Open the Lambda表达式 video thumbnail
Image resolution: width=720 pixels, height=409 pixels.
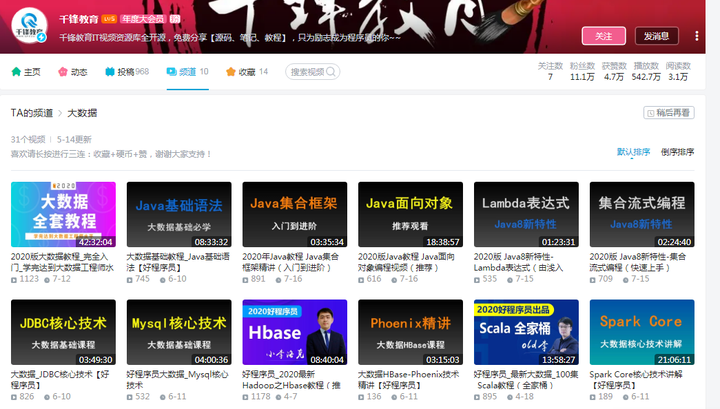click(526, 214)
